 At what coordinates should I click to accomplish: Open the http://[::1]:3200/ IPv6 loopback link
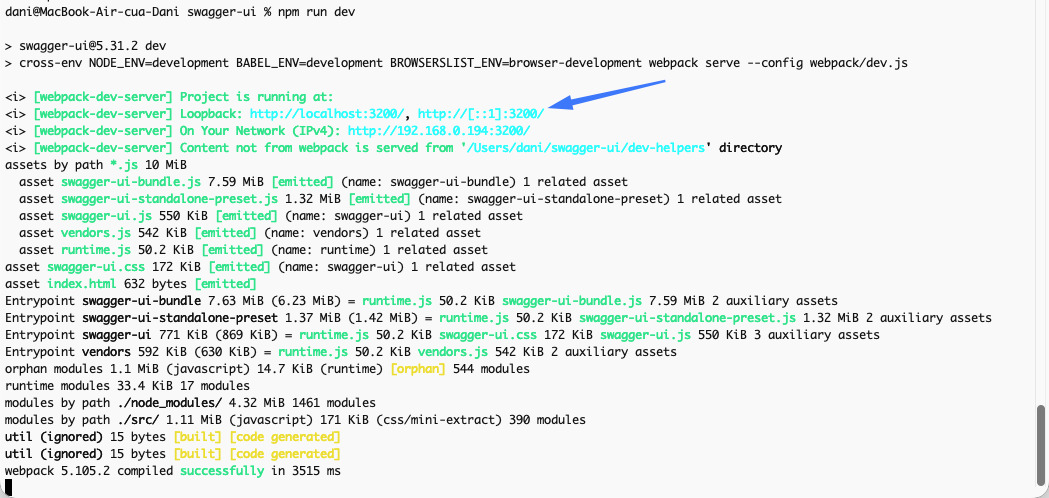(x=481, y=114)
